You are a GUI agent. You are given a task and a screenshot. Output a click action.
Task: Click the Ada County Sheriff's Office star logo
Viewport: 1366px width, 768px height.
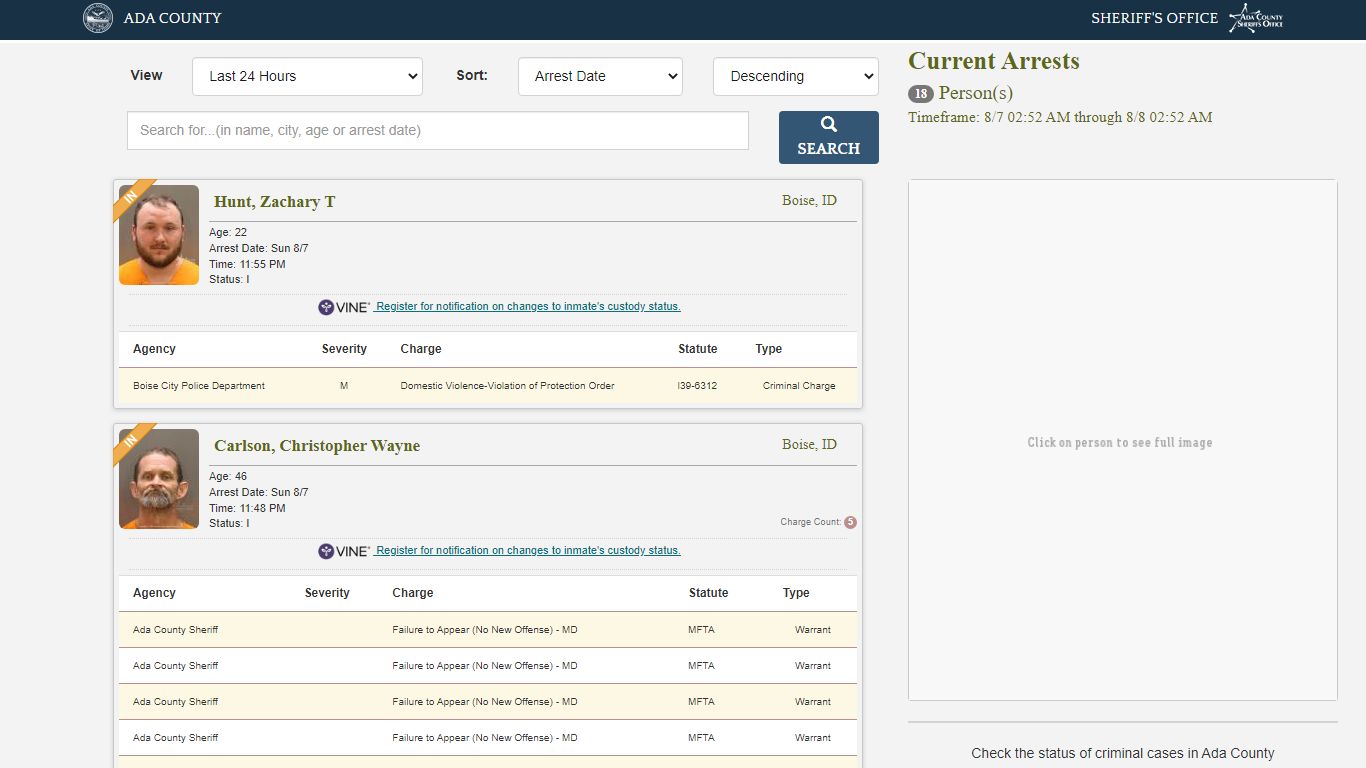(1256, 18)
